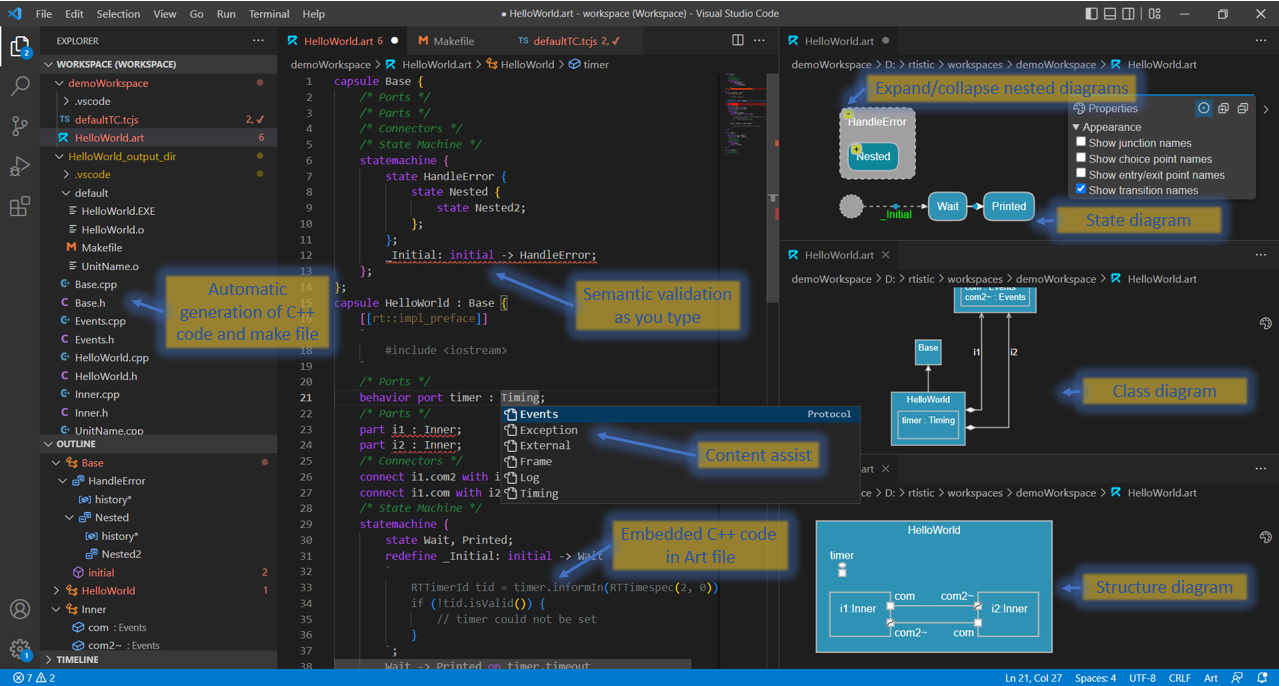Collapse the Appearance section in Properties
The height and width of the screenshot is (686, 1279).
click(1077, 127)
